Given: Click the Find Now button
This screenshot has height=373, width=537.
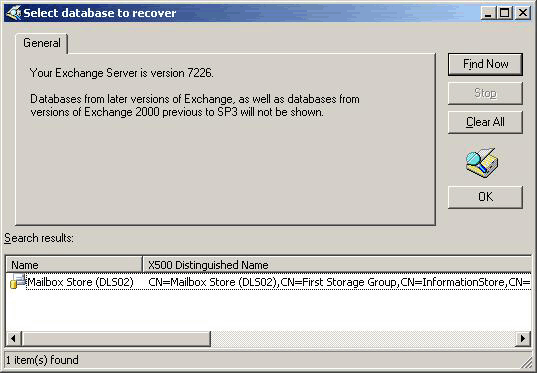Looking at the screenshot, I should click(x=485, y=64).
